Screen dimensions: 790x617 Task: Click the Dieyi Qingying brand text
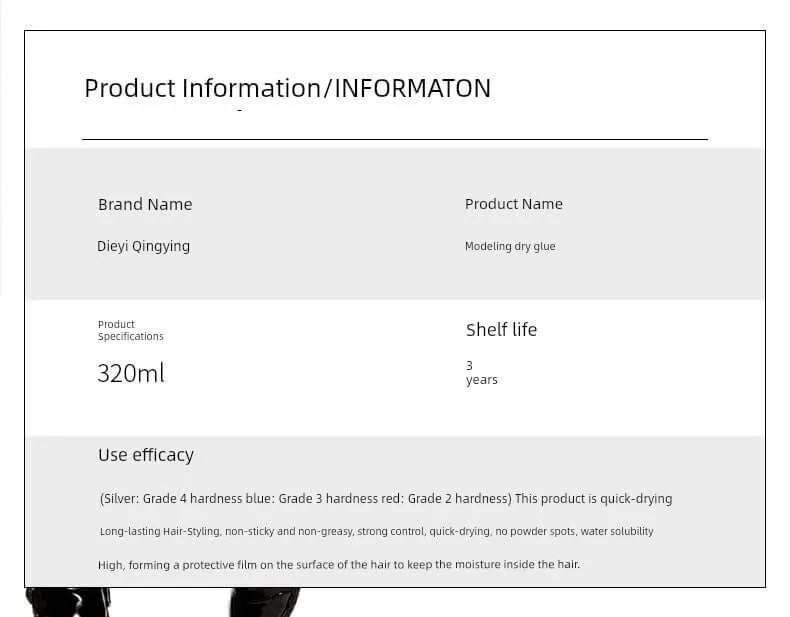pos(143,246)
